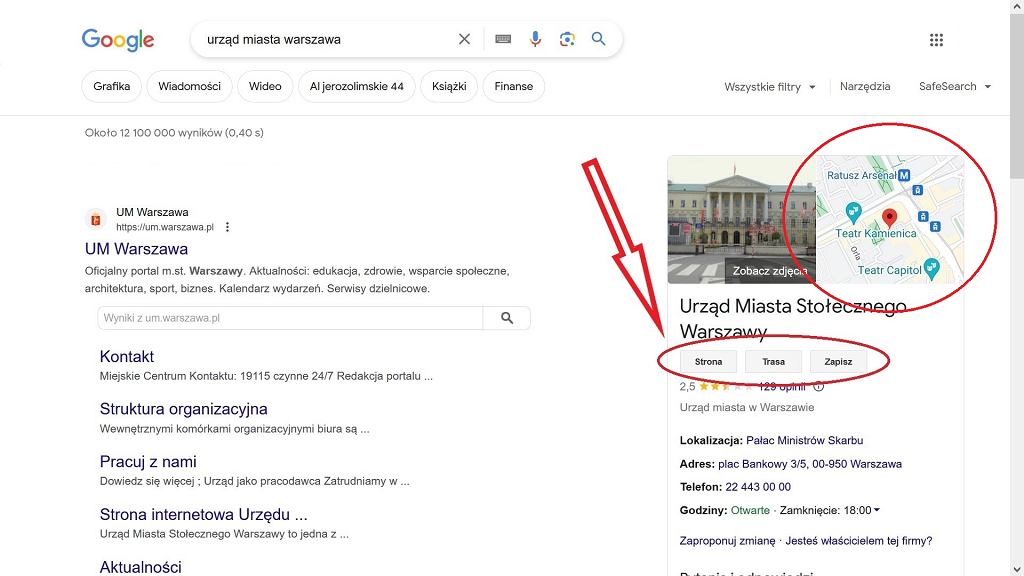Open the 'UM Warszawa' result title link
Screen dimensions: 1024x576
(x=136, y=249)
